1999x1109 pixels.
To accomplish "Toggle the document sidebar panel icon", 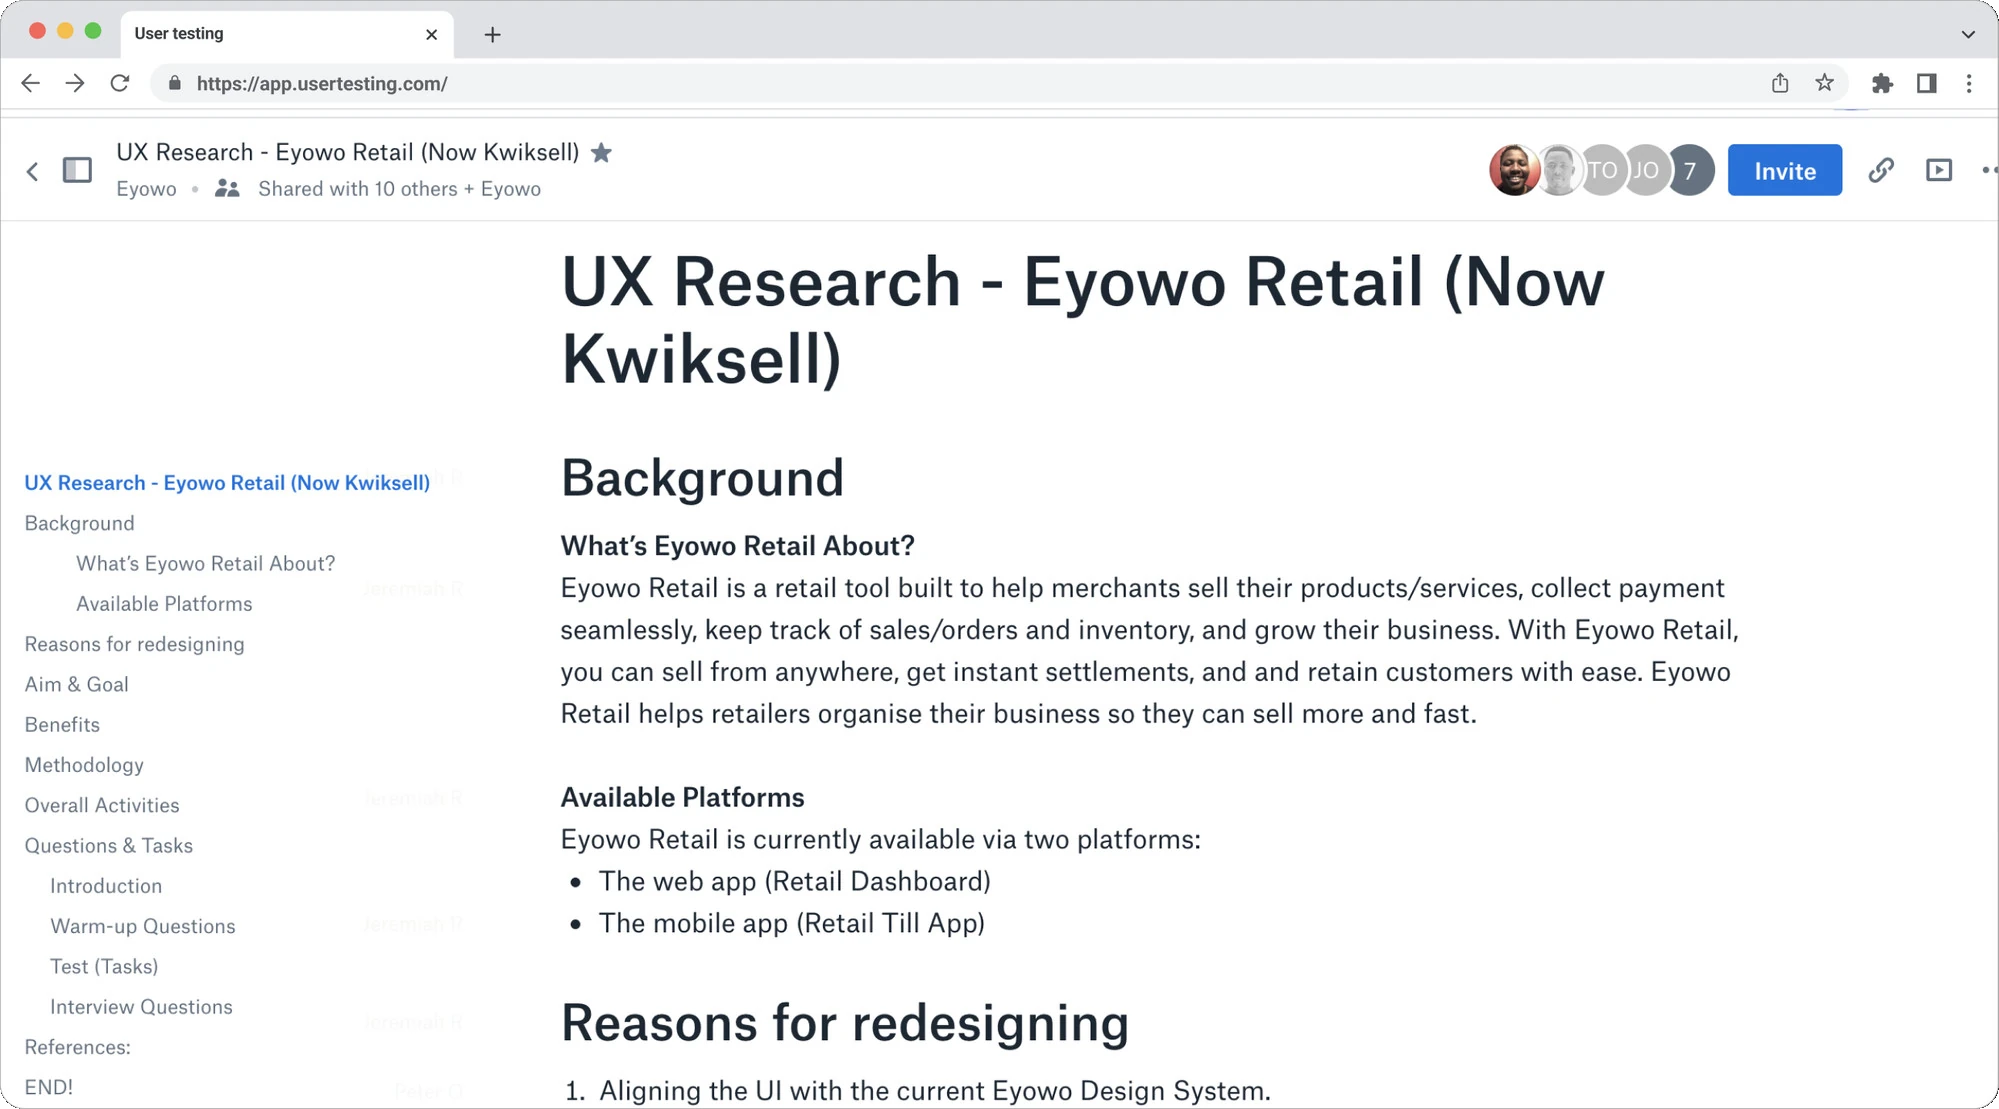I will [x=77, y=171].
